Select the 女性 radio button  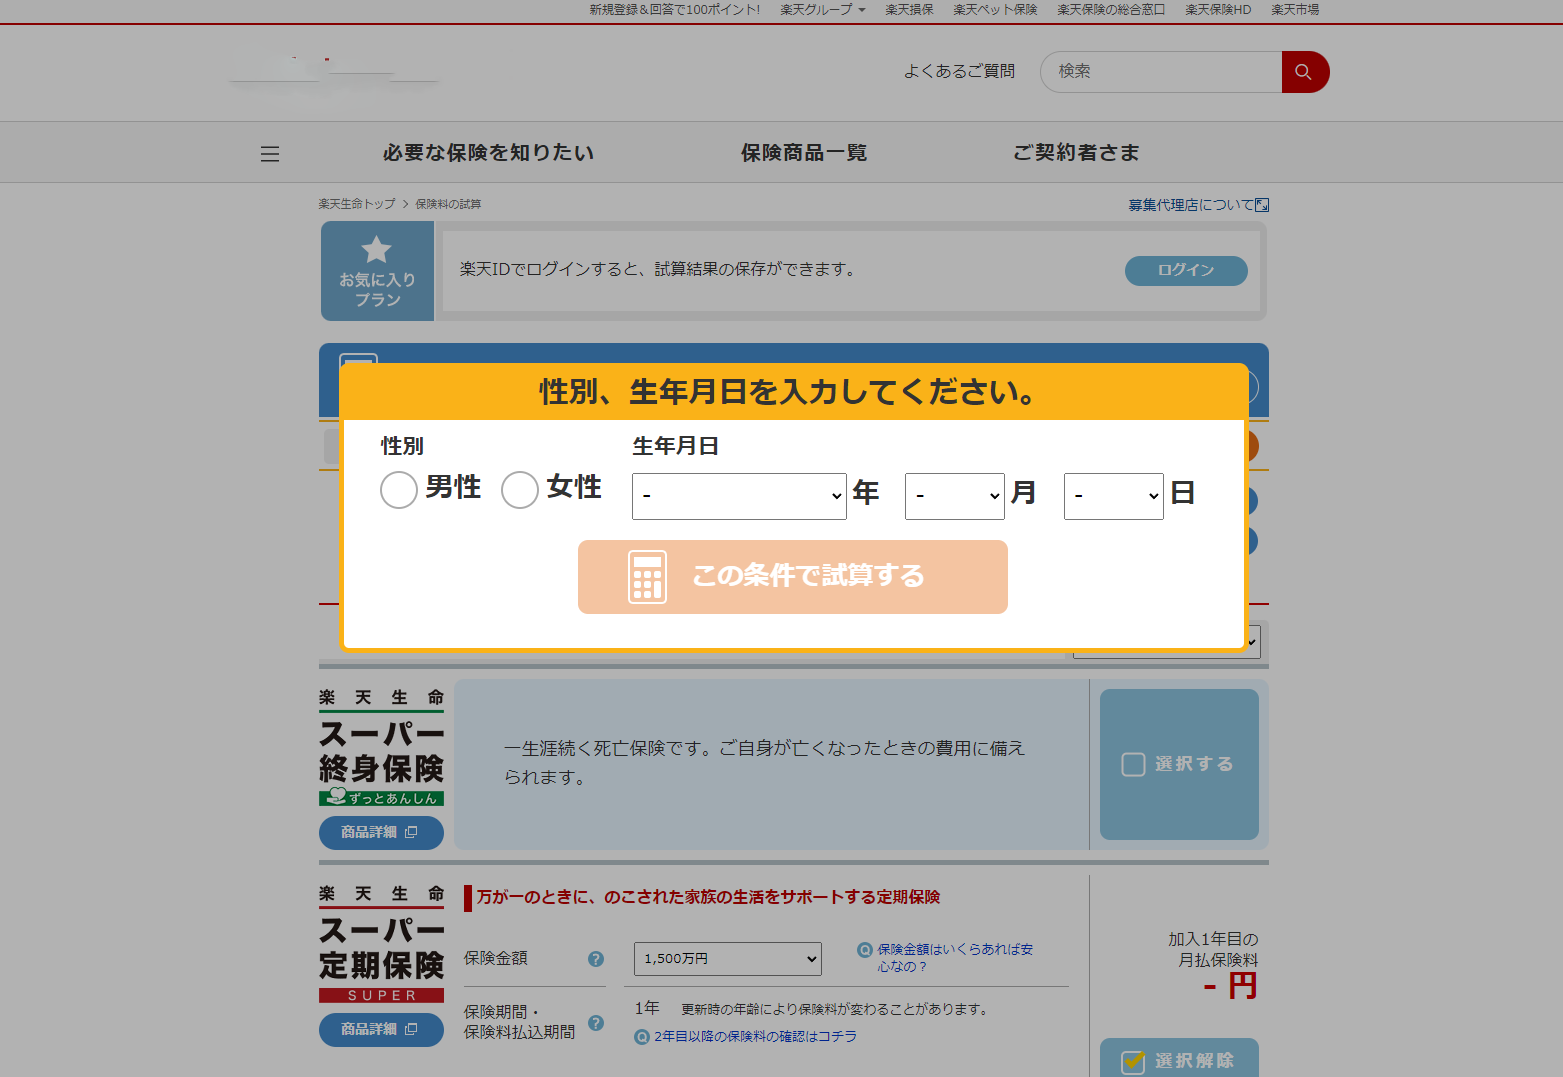(520, 490)
